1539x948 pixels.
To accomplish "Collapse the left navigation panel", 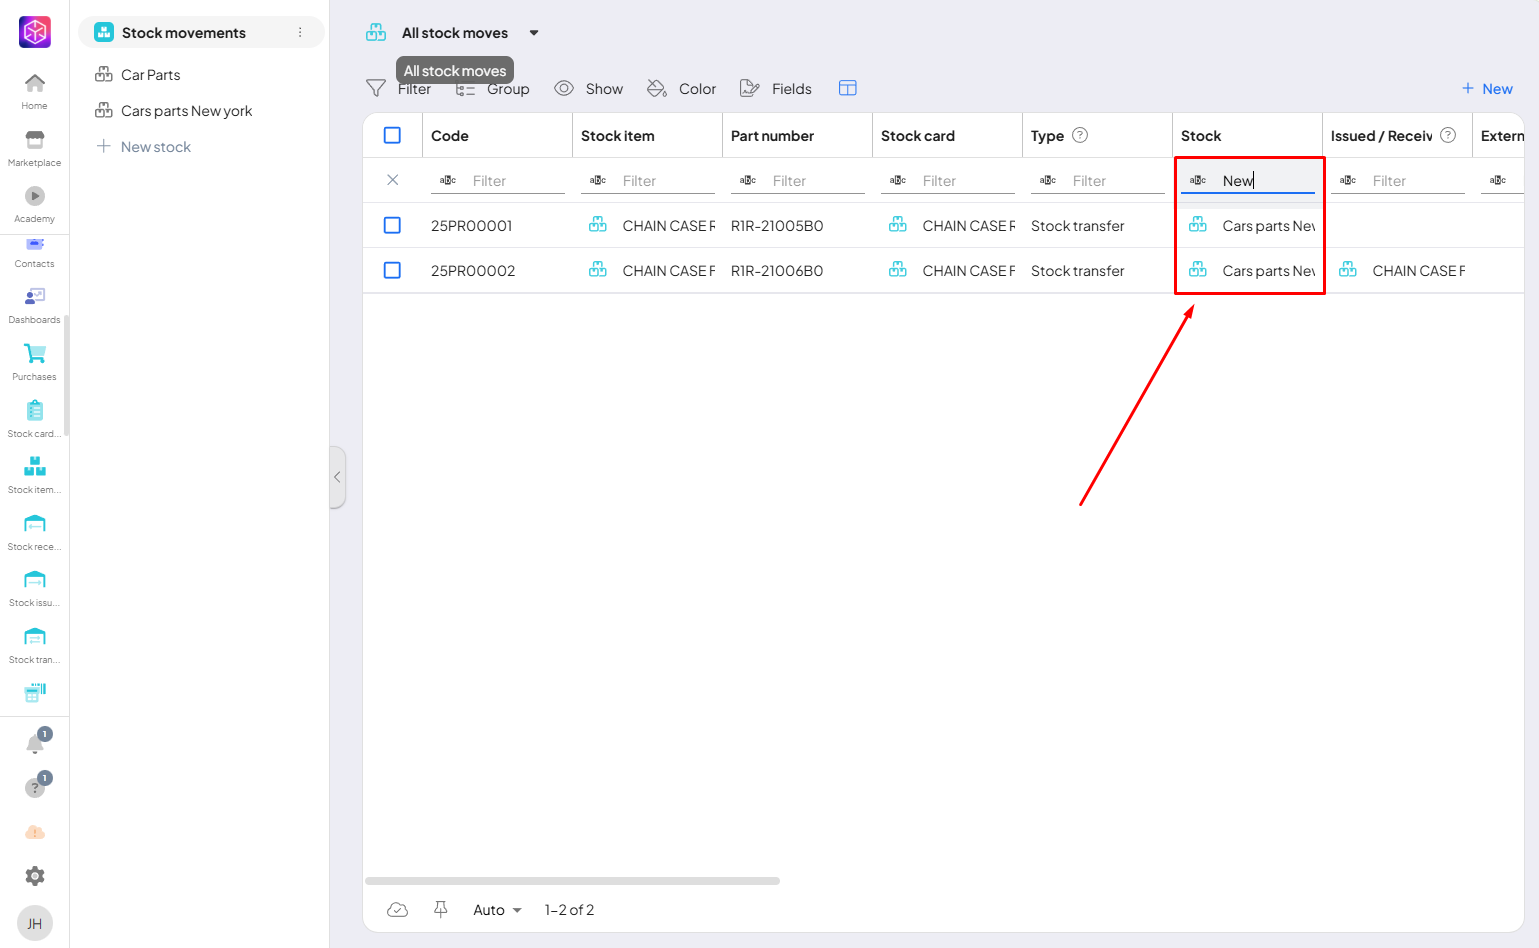I will 337,477.
